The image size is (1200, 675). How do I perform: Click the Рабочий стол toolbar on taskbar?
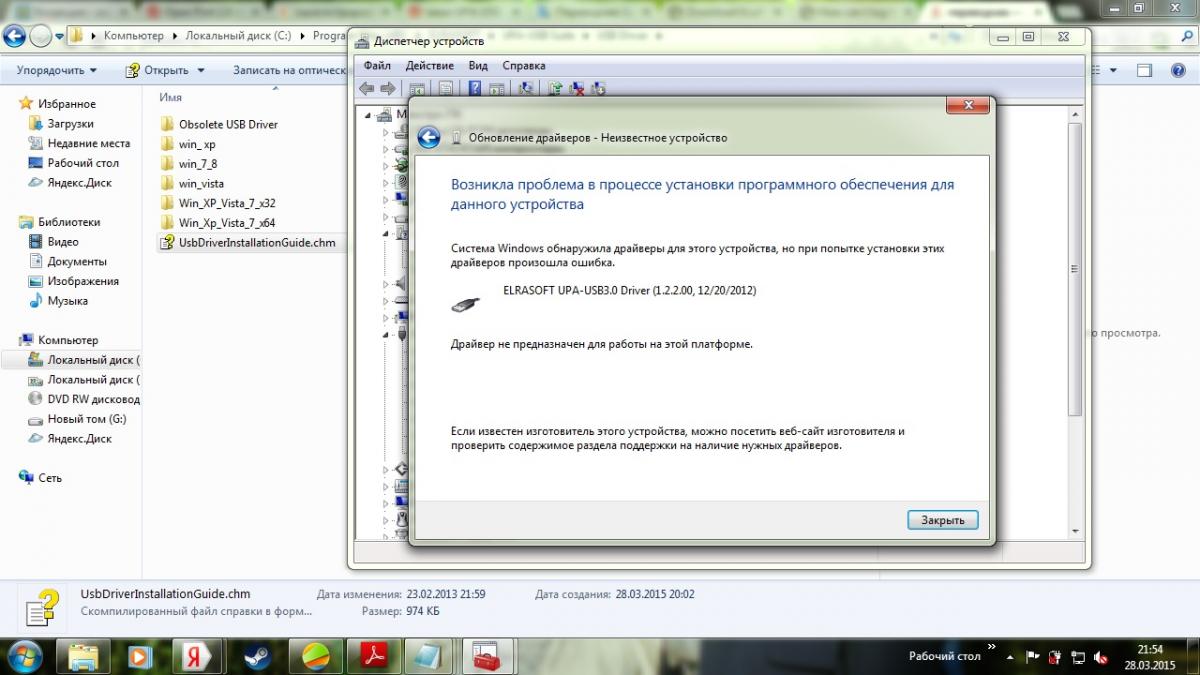944,657
